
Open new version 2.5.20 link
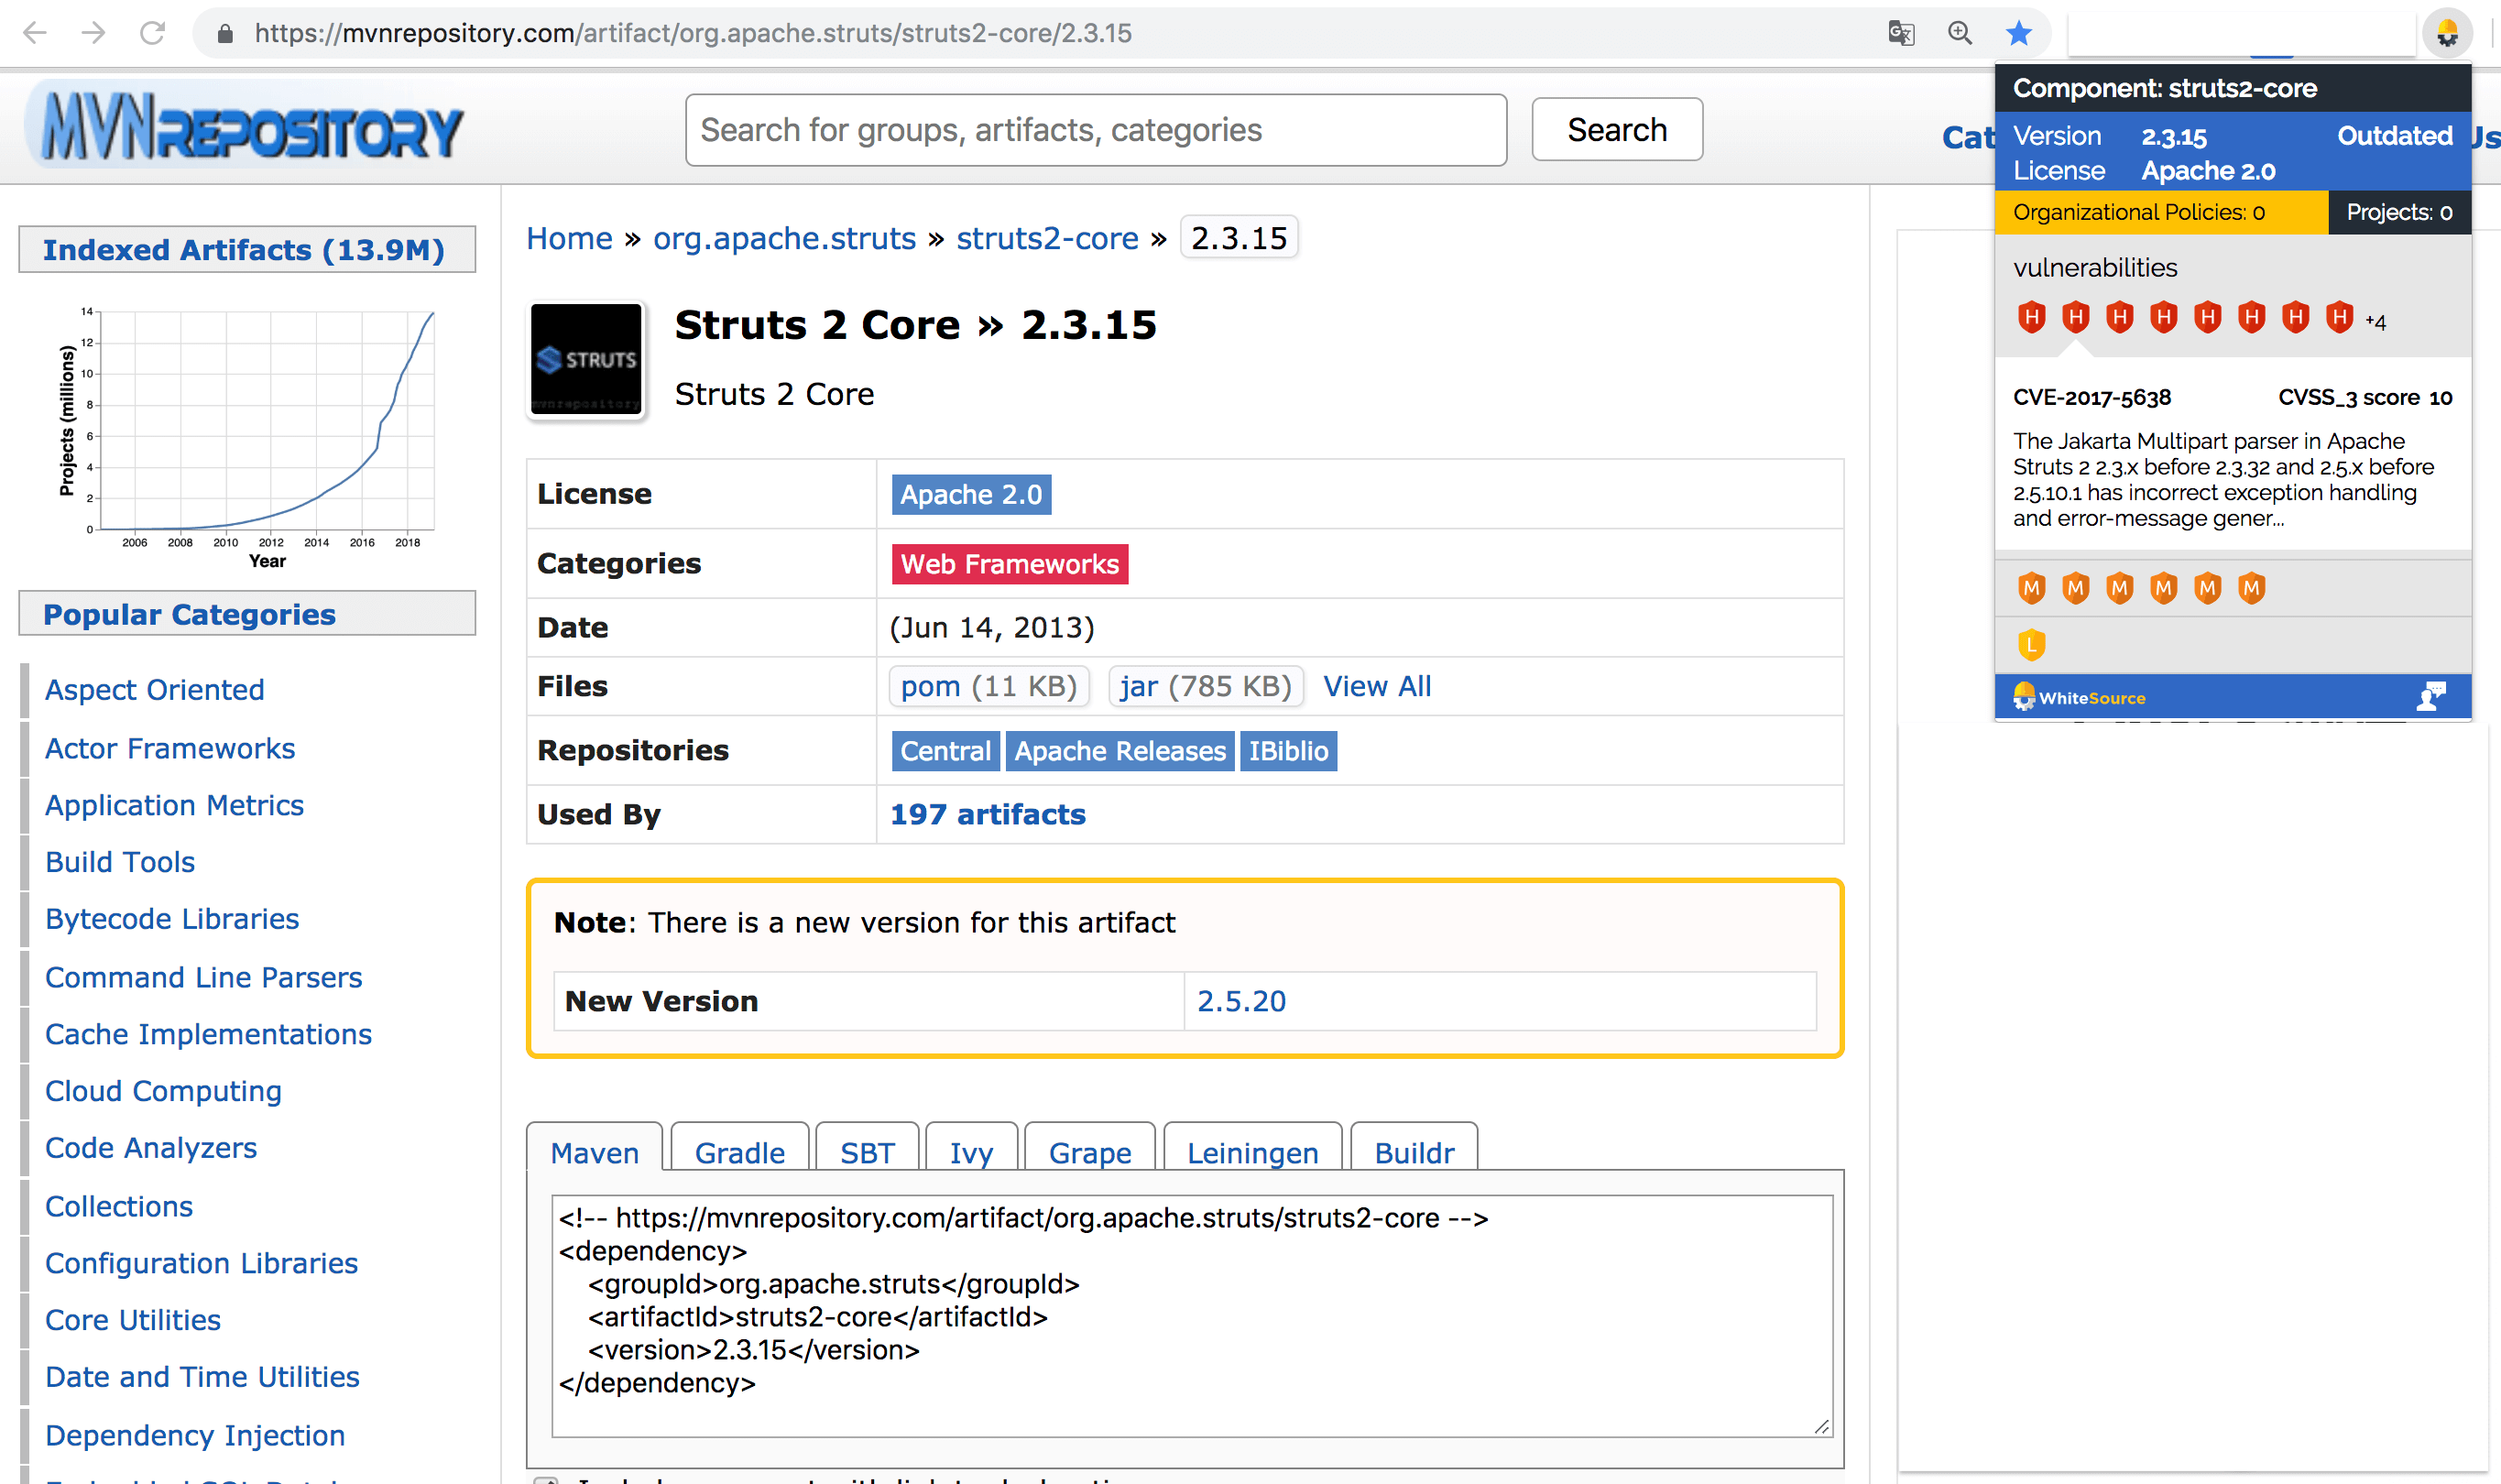tap(1241, 1001)
